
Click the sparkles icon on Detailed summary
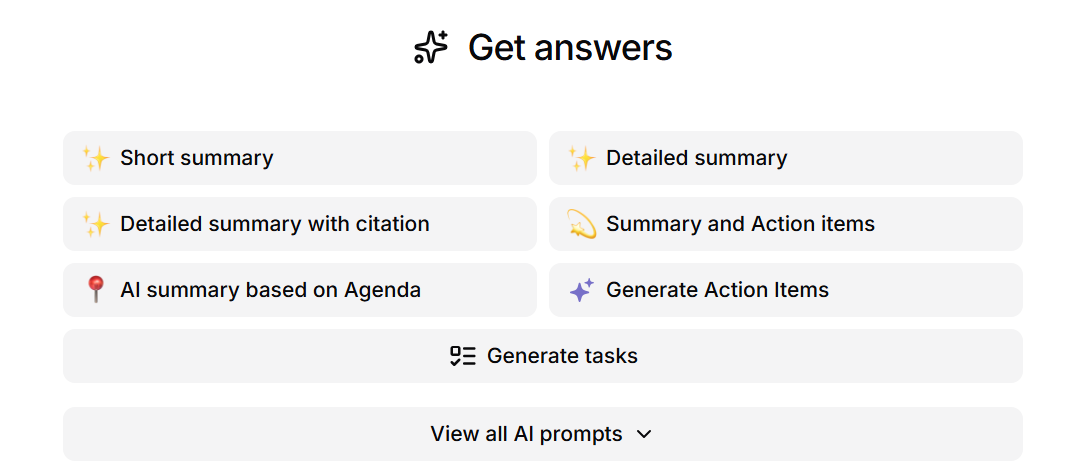coord(582,158)
